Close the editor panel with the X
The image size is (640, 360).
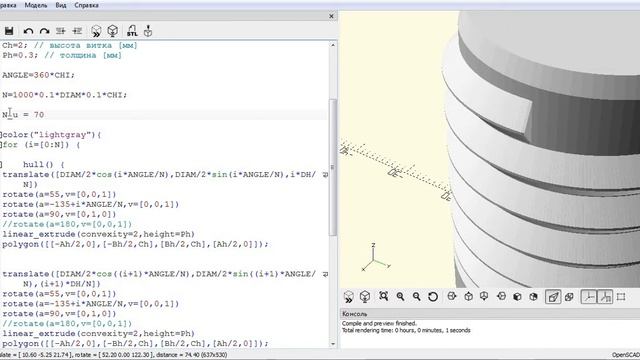331,16
